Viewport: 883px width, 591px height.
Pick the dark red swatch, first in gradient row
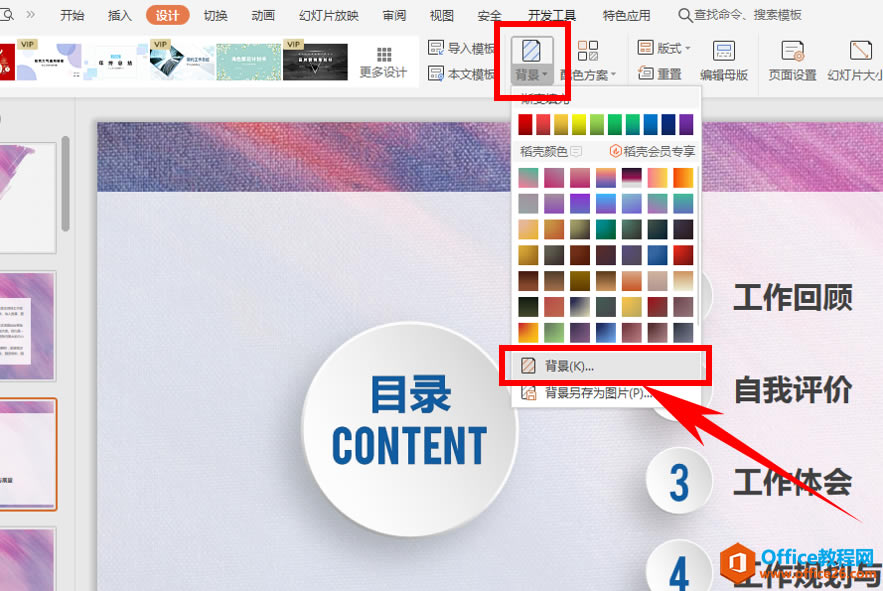coord(525,125)
